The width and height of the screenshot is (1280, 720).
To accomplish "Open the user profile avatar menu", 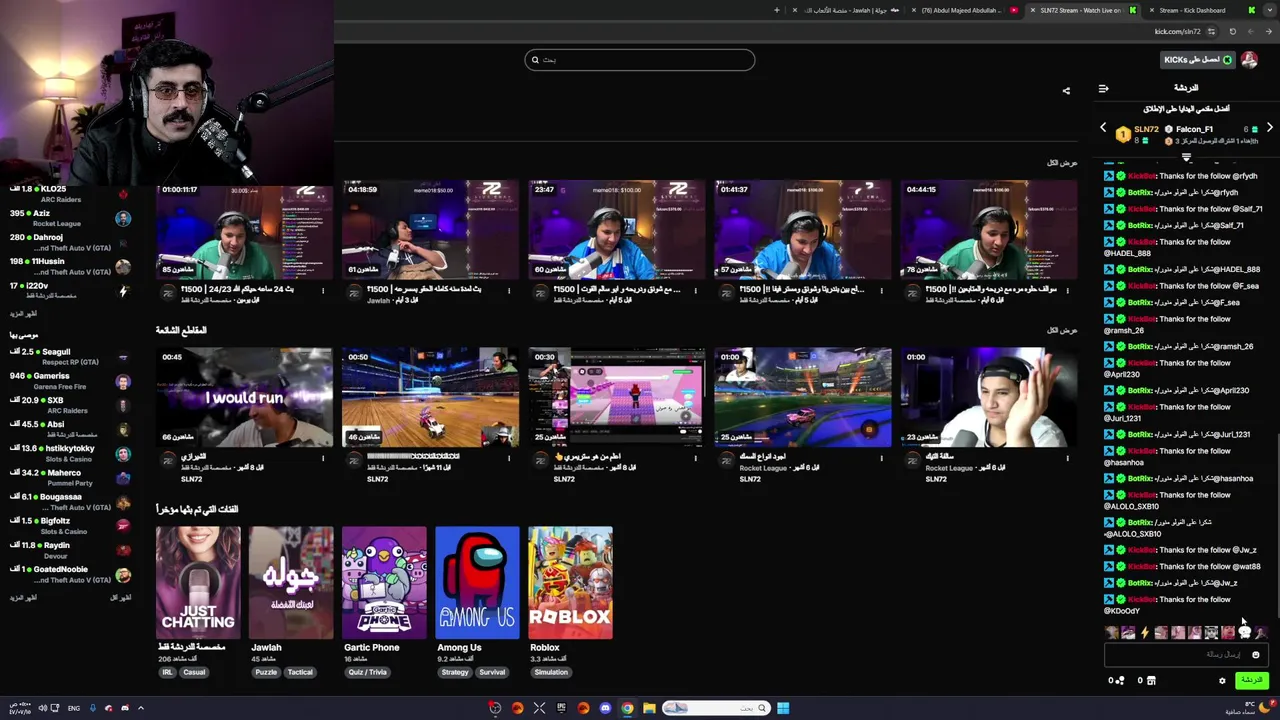I will tap(1249, 60).
